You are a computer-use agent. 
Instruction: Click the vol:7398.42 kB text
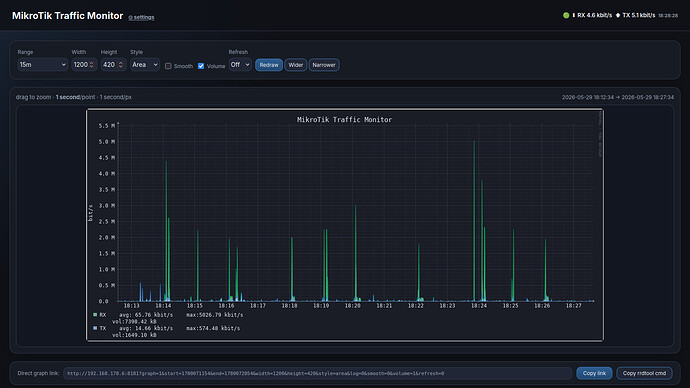coord(134,322)
